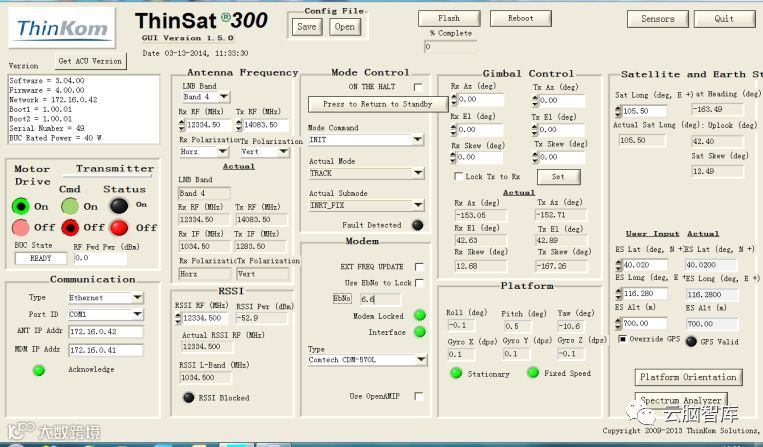Click the RSSI Blocked indicator LED
763x447 pixels.
coord(188,397)
